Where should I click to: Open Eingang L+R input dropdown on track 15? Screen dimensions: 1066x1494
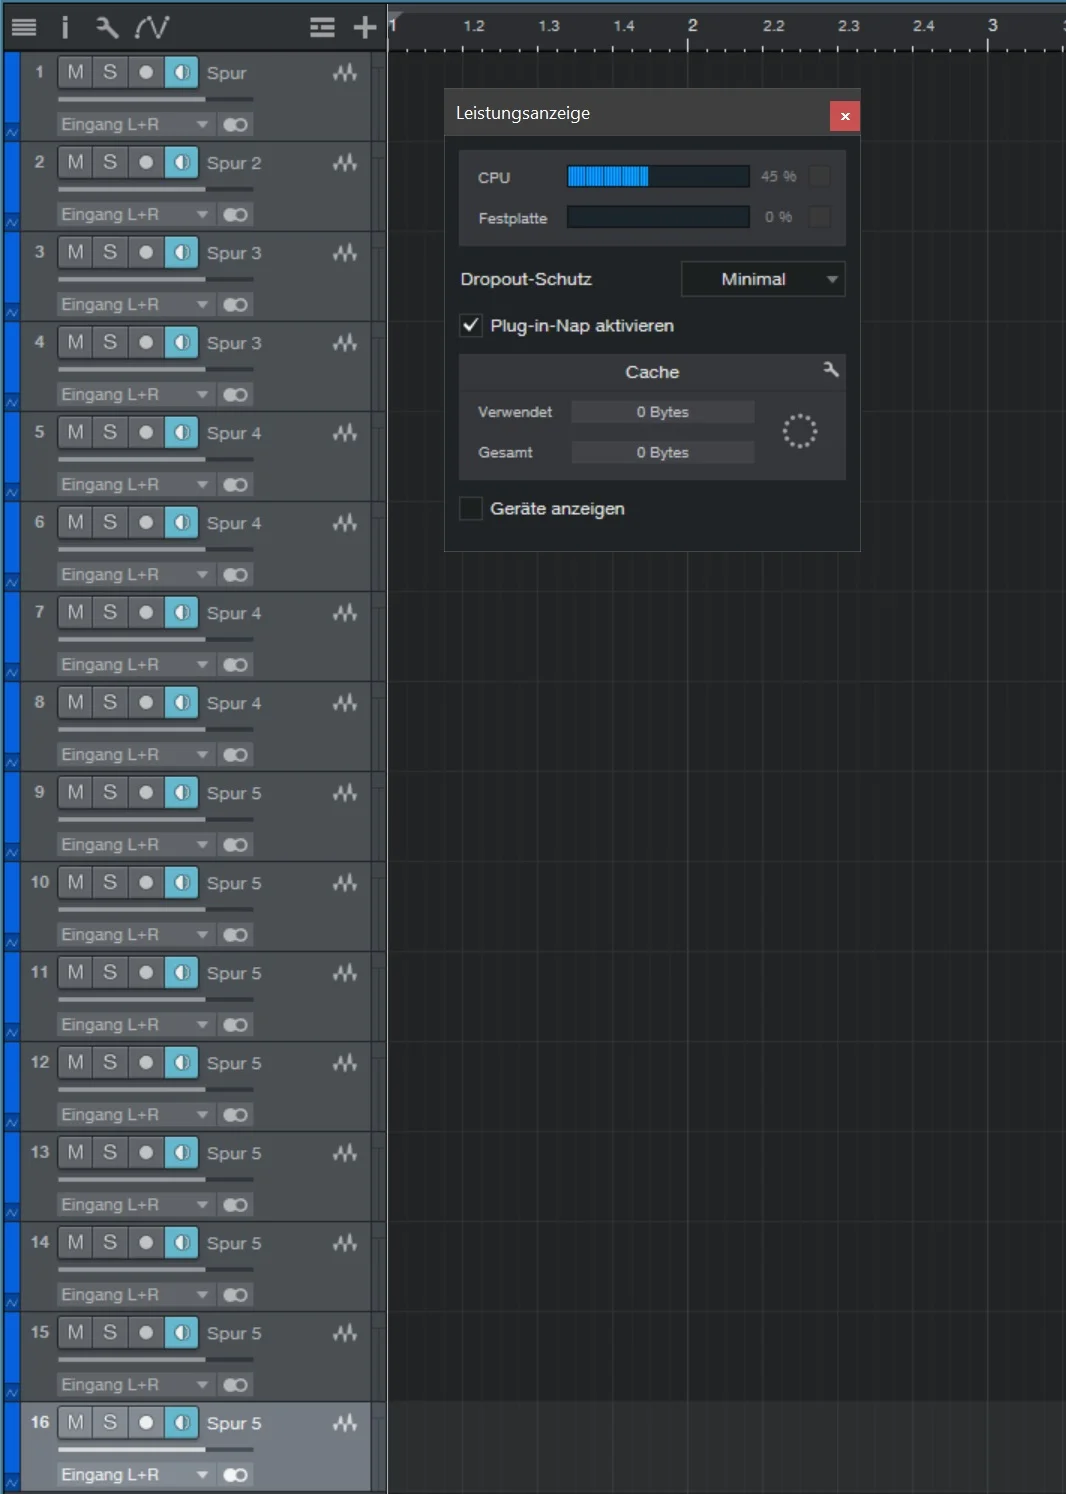pyautogui.click(x=135, y=1385)
